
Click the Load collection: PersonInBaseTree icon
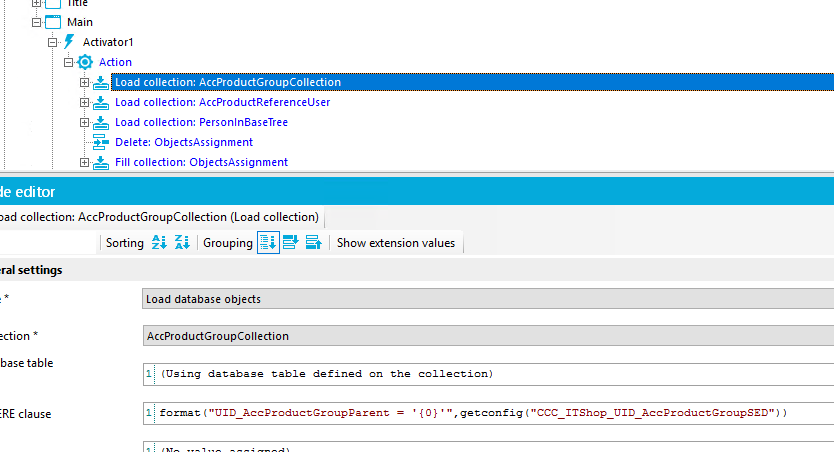pos(101,122)
